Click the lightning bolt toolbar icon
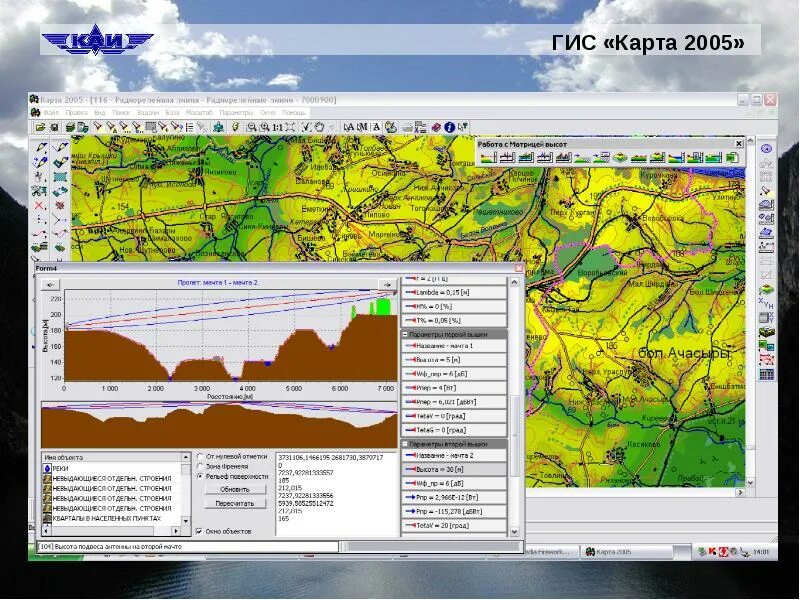The width and height of the screenshot is (800, 600). point(235,127)
